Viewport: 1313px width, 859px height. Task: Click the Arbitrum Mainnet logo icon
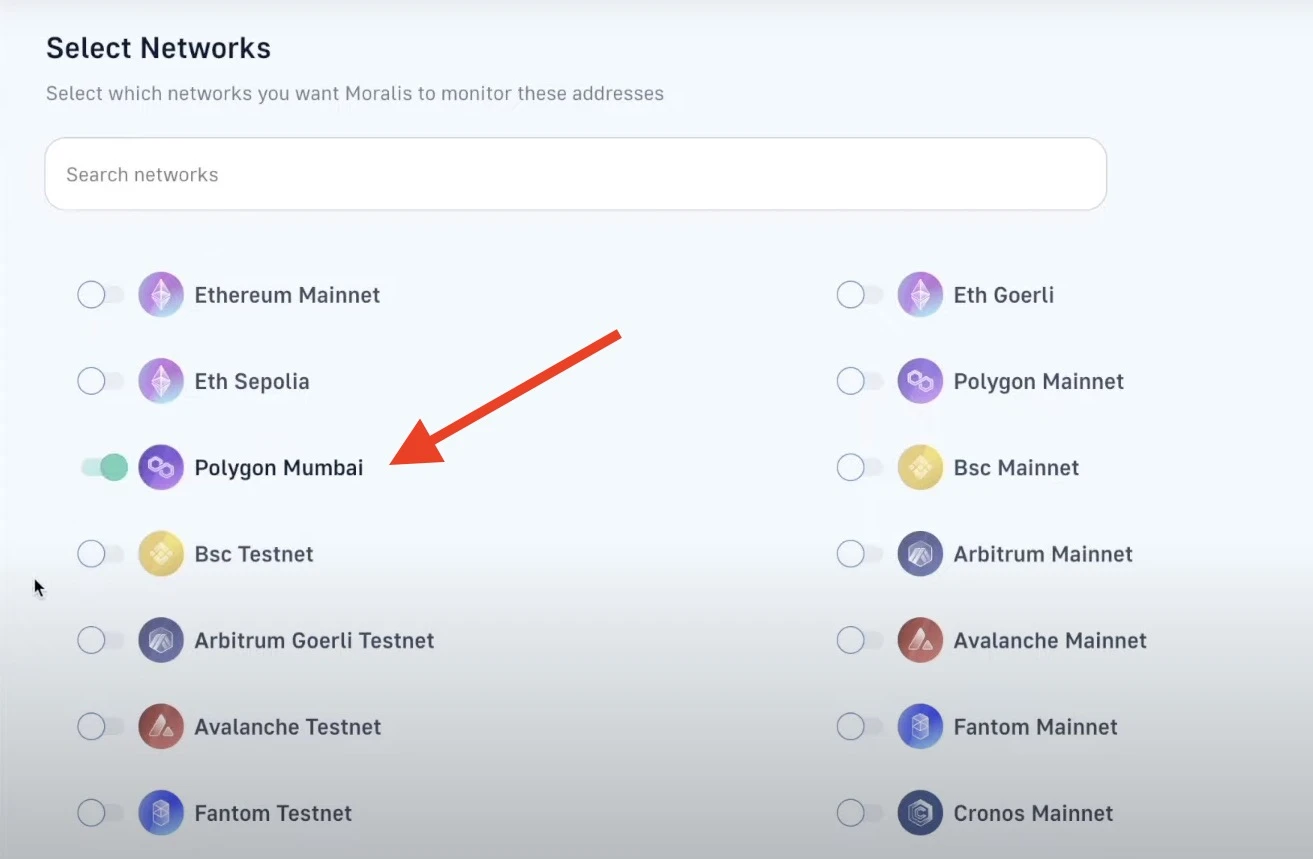920,554
